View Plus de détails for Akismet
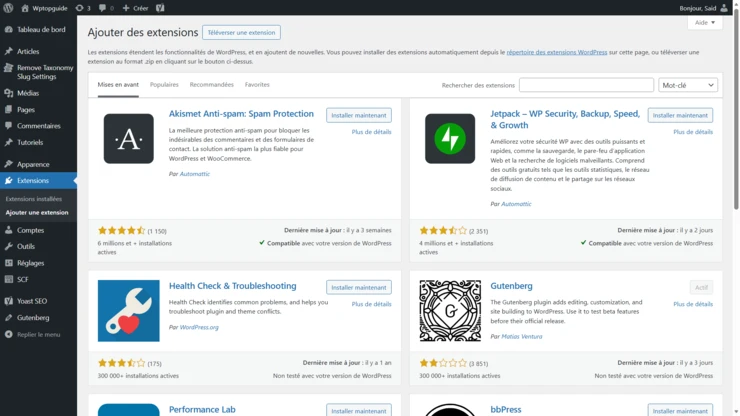 371,132
